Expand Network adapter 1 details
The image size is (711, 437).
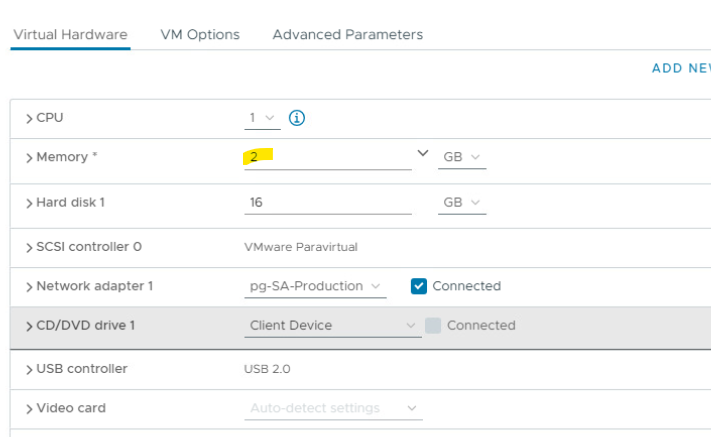[x=30, y=286]
